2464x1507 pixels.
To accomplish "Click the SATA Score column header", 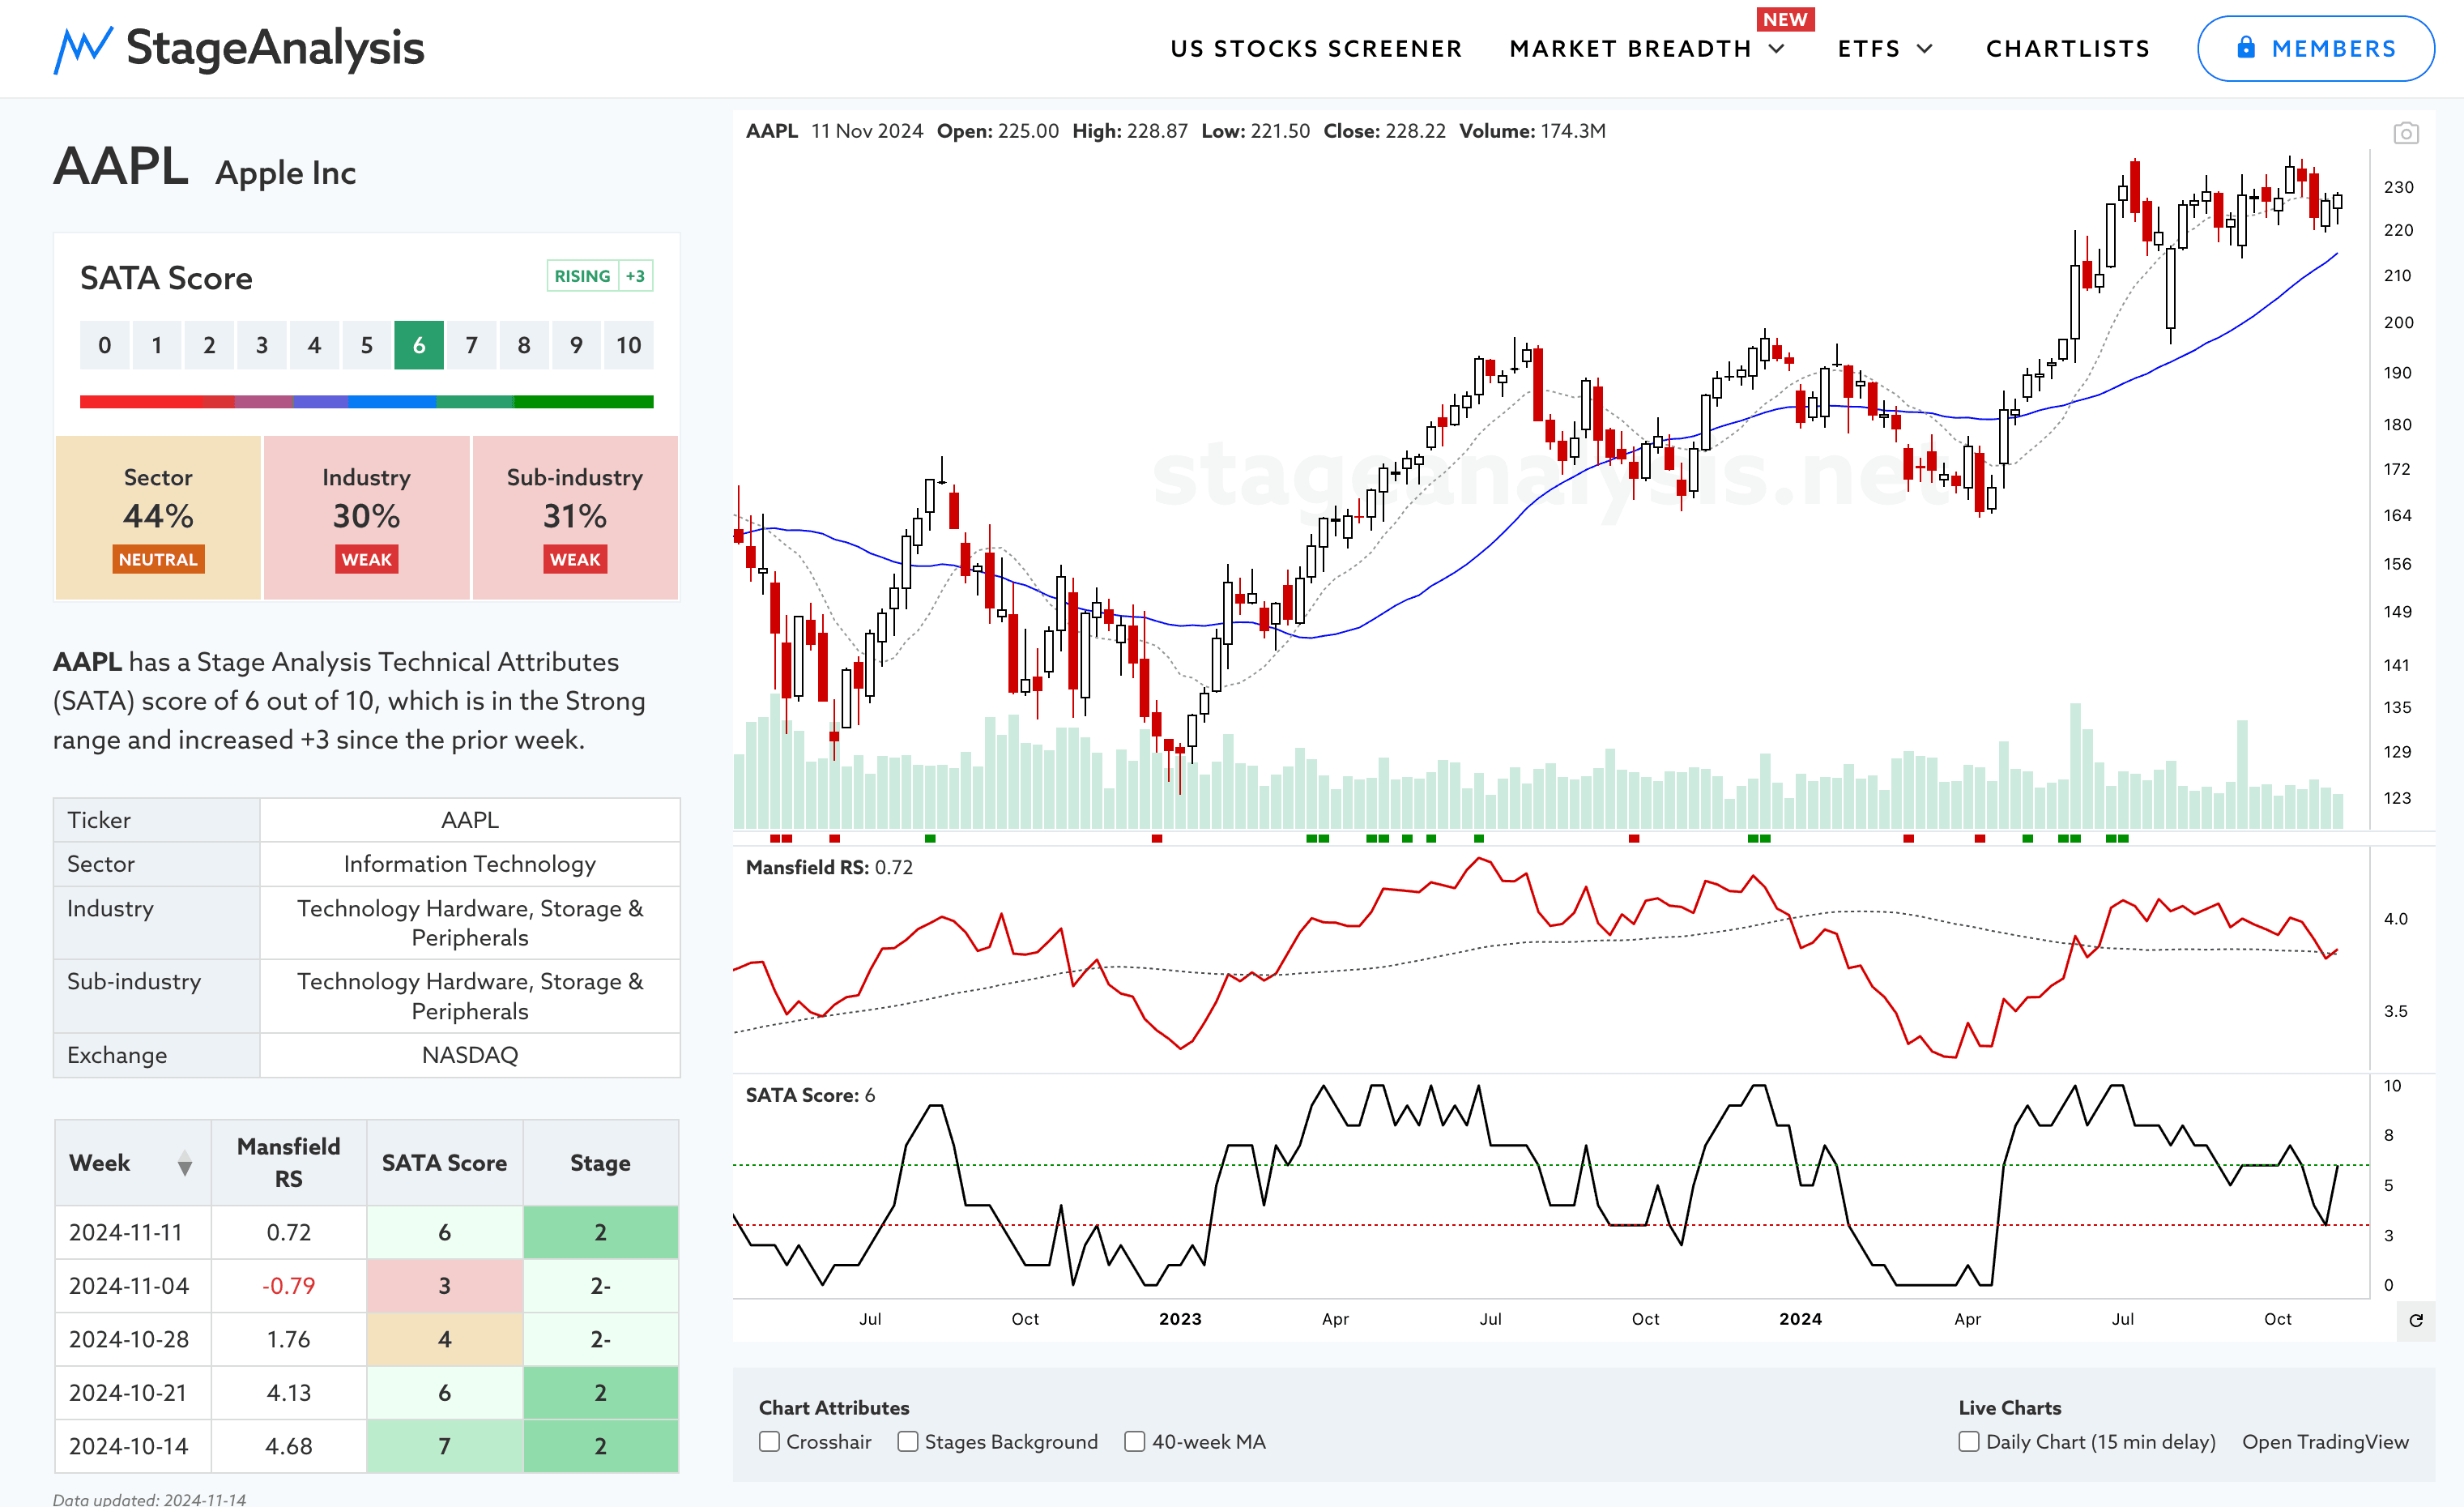I will [x=444, y=1163].
